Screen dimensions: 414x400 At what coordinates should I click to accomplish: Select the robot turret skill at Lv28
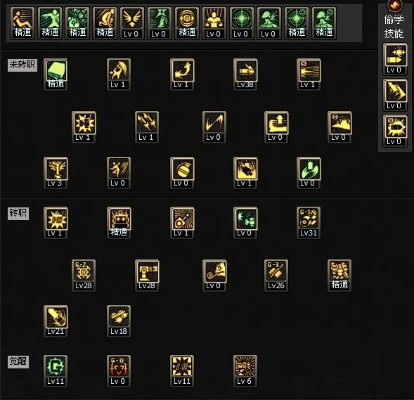147,275
